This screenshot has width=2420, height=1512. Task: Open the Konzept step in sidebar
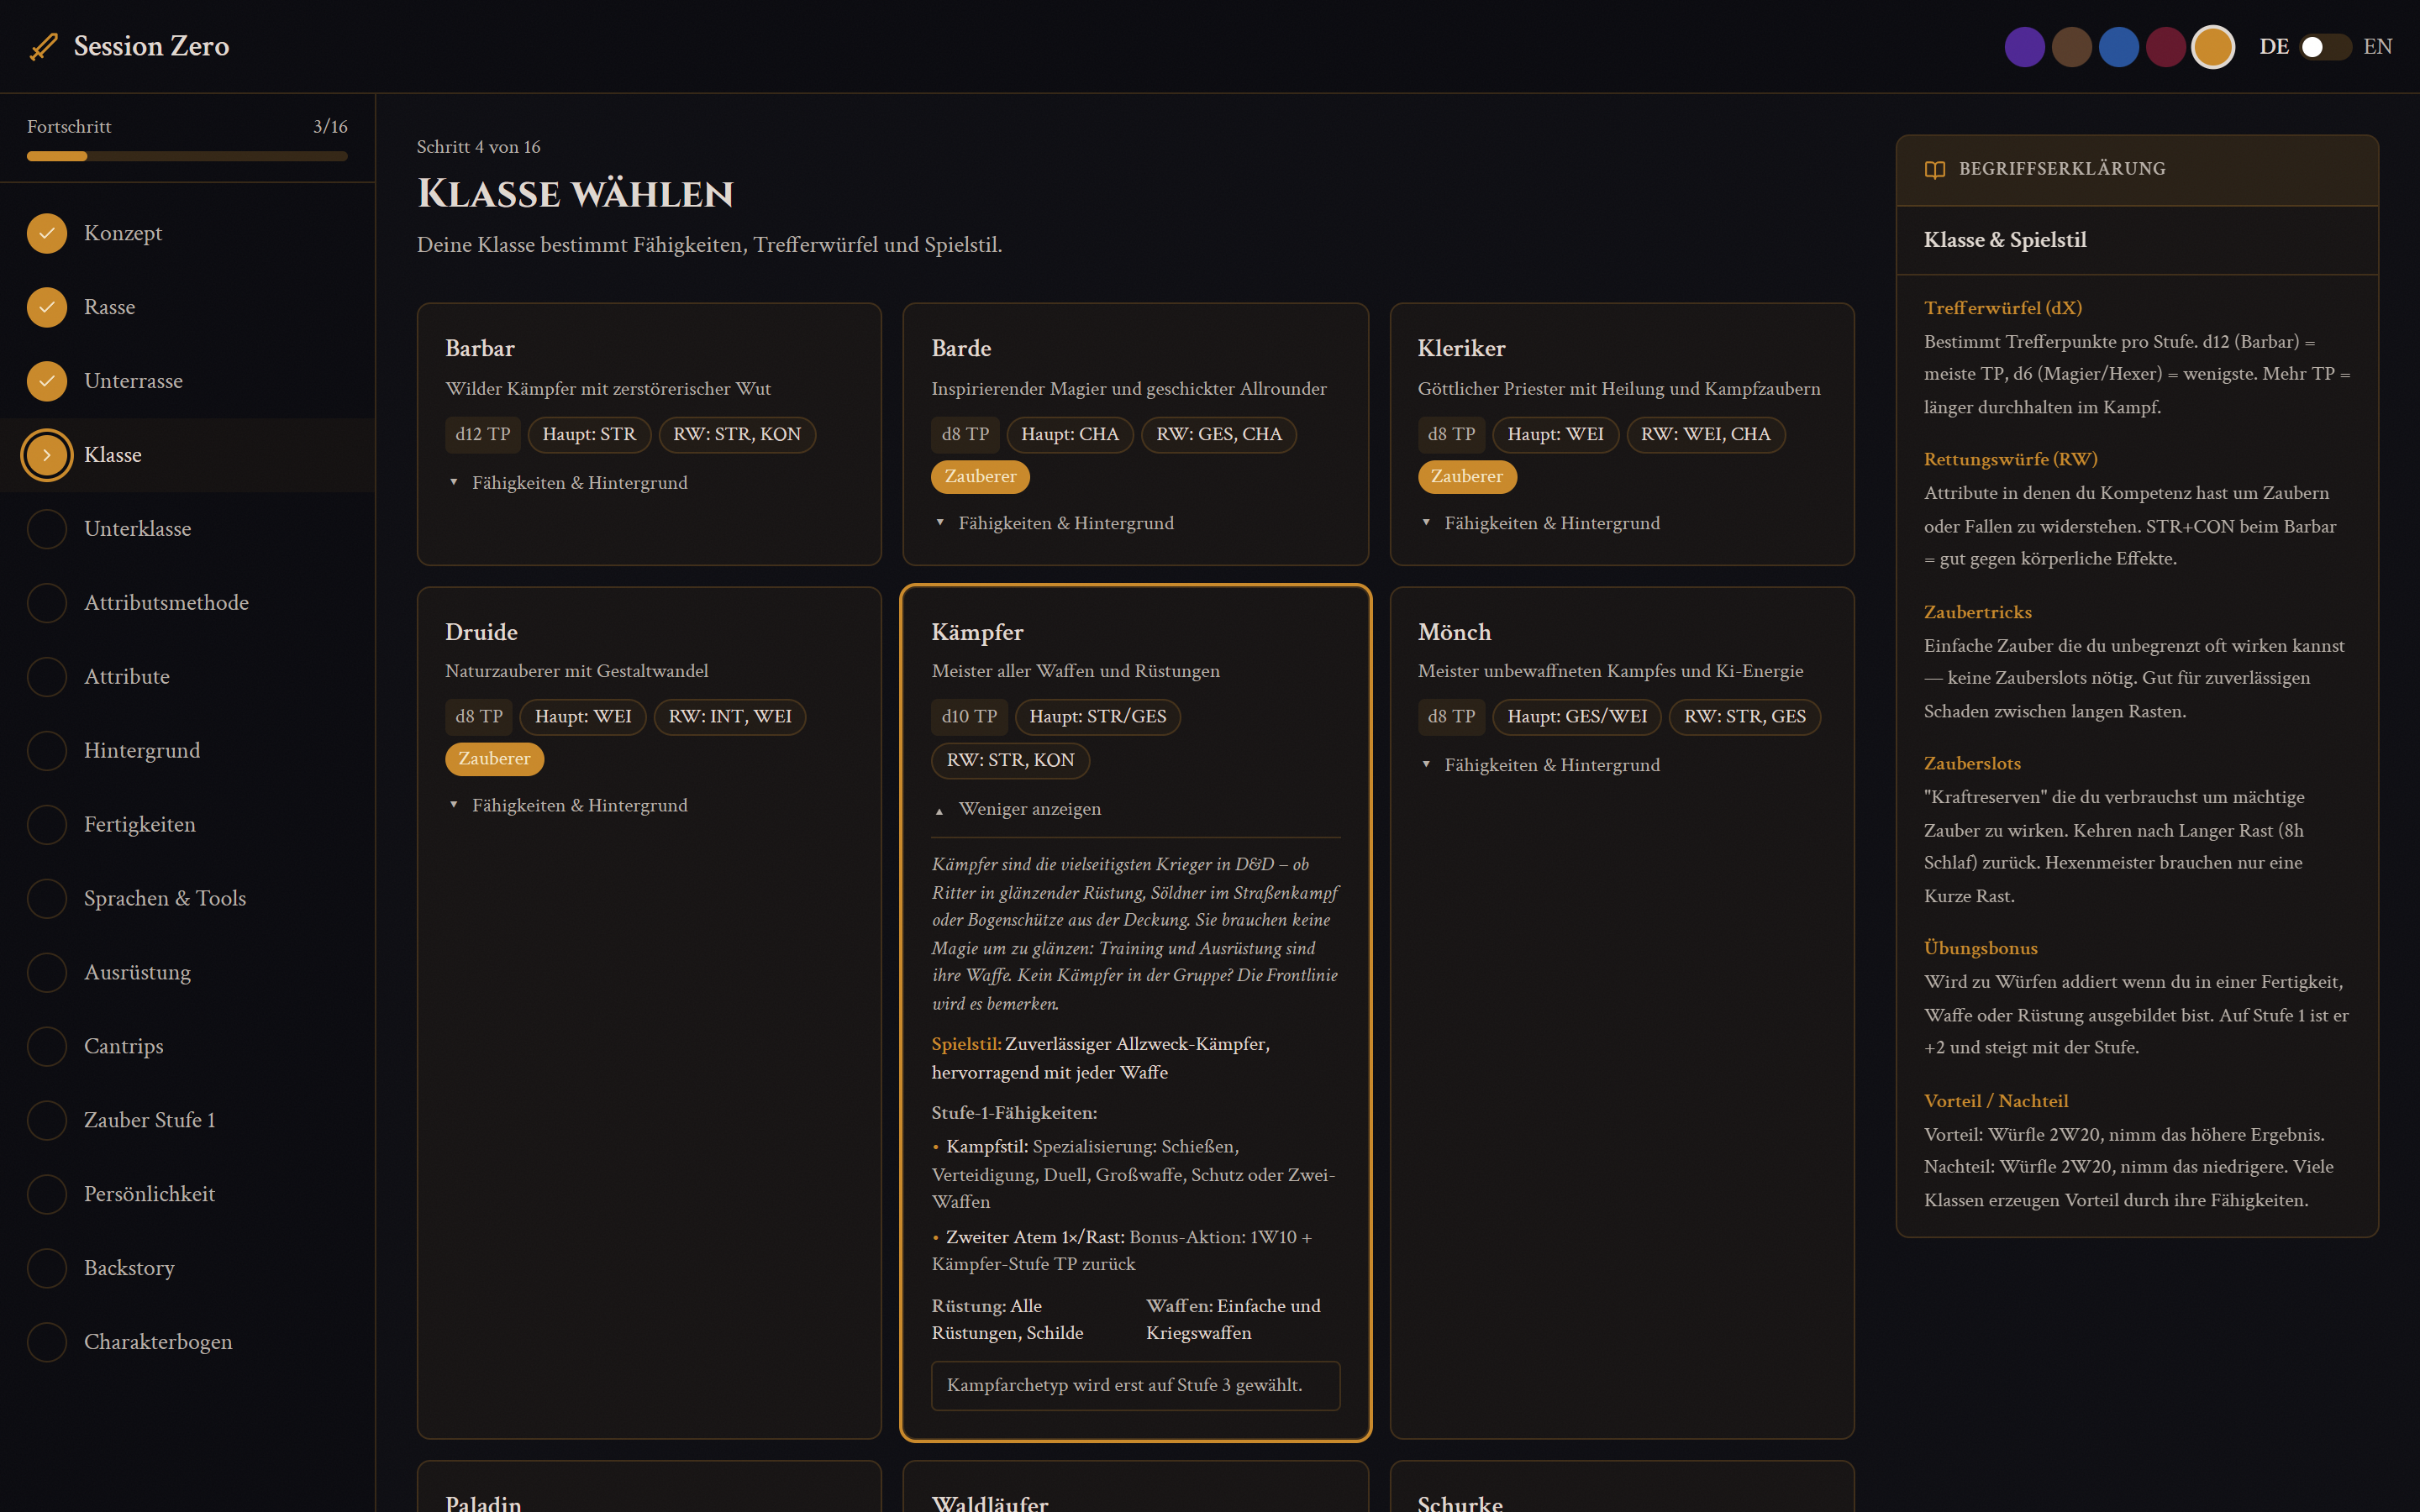(x=123, y=233)
